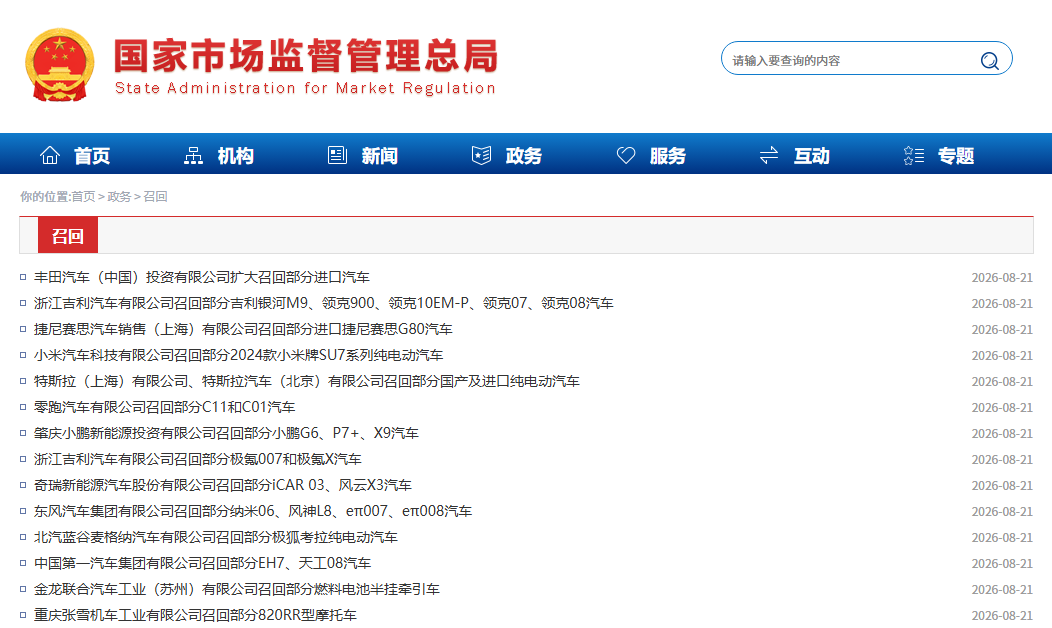Click the magnifier search icon
The image size is (1052, 628).
(x=990, y=61)
